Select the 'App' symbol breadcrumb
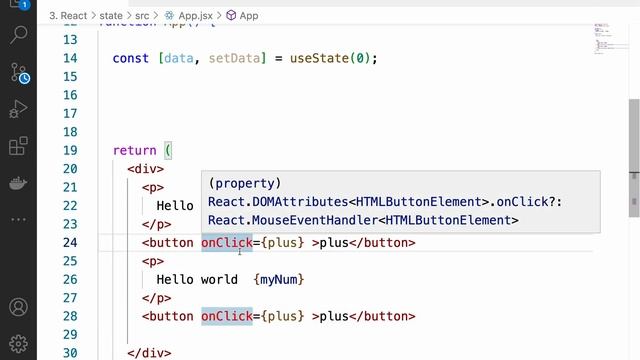 click(249, 16)
